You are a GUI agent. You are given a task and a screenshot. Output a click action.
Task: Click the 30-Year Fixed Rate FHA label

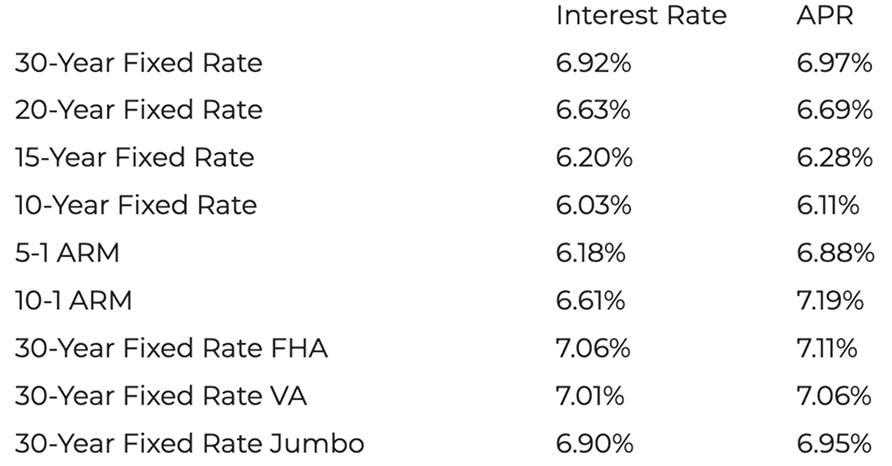pyautogui.click(x=171, y=348)
